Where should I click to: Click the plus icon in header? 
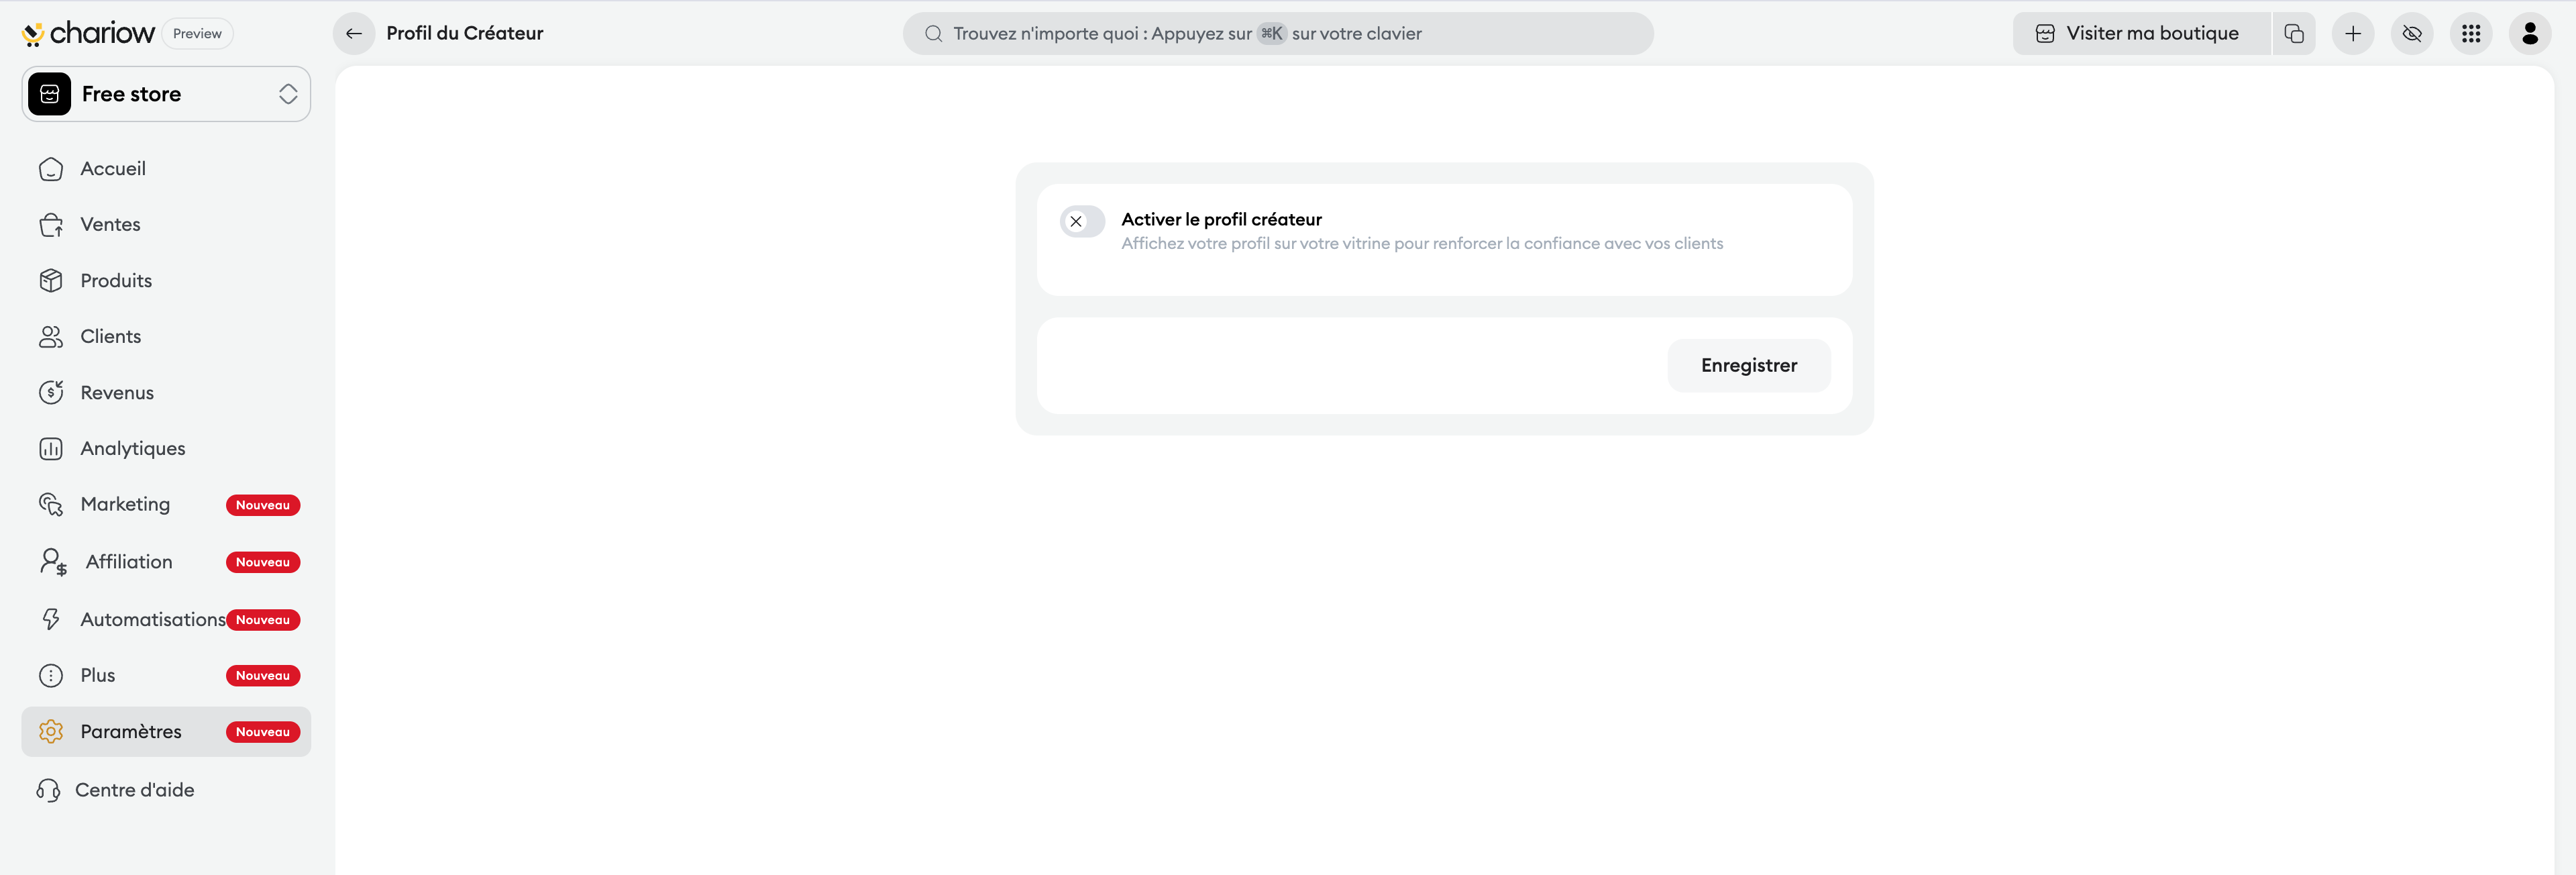[2352, 33]
